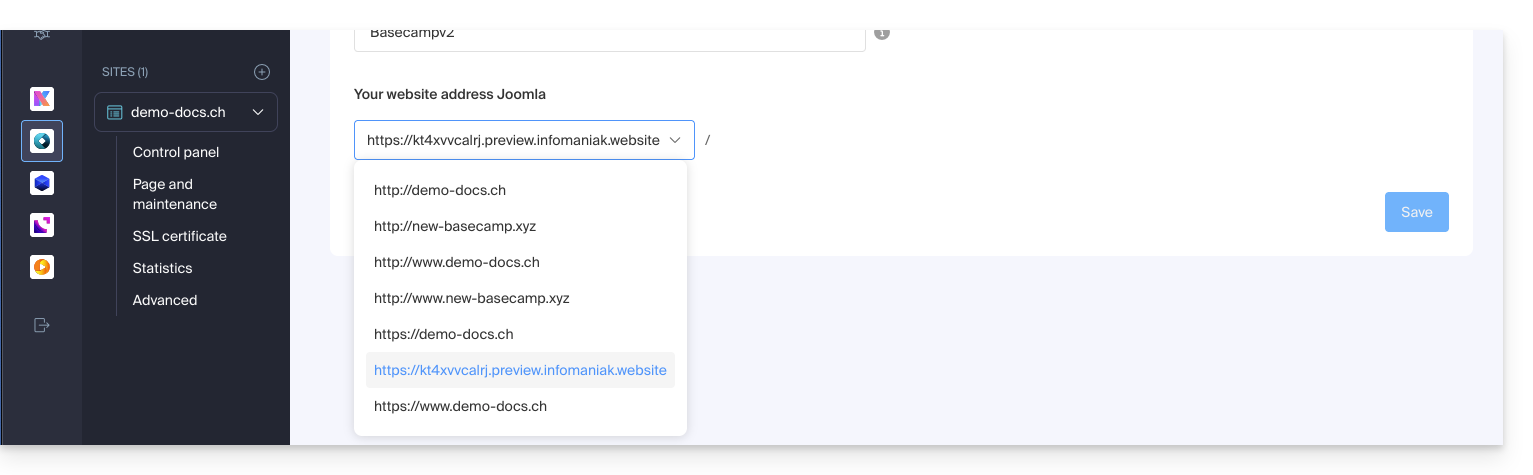The width and height of the screenshot is (1533, 475).
Task: Open the blue cube product icon
Action: point(42,183)
